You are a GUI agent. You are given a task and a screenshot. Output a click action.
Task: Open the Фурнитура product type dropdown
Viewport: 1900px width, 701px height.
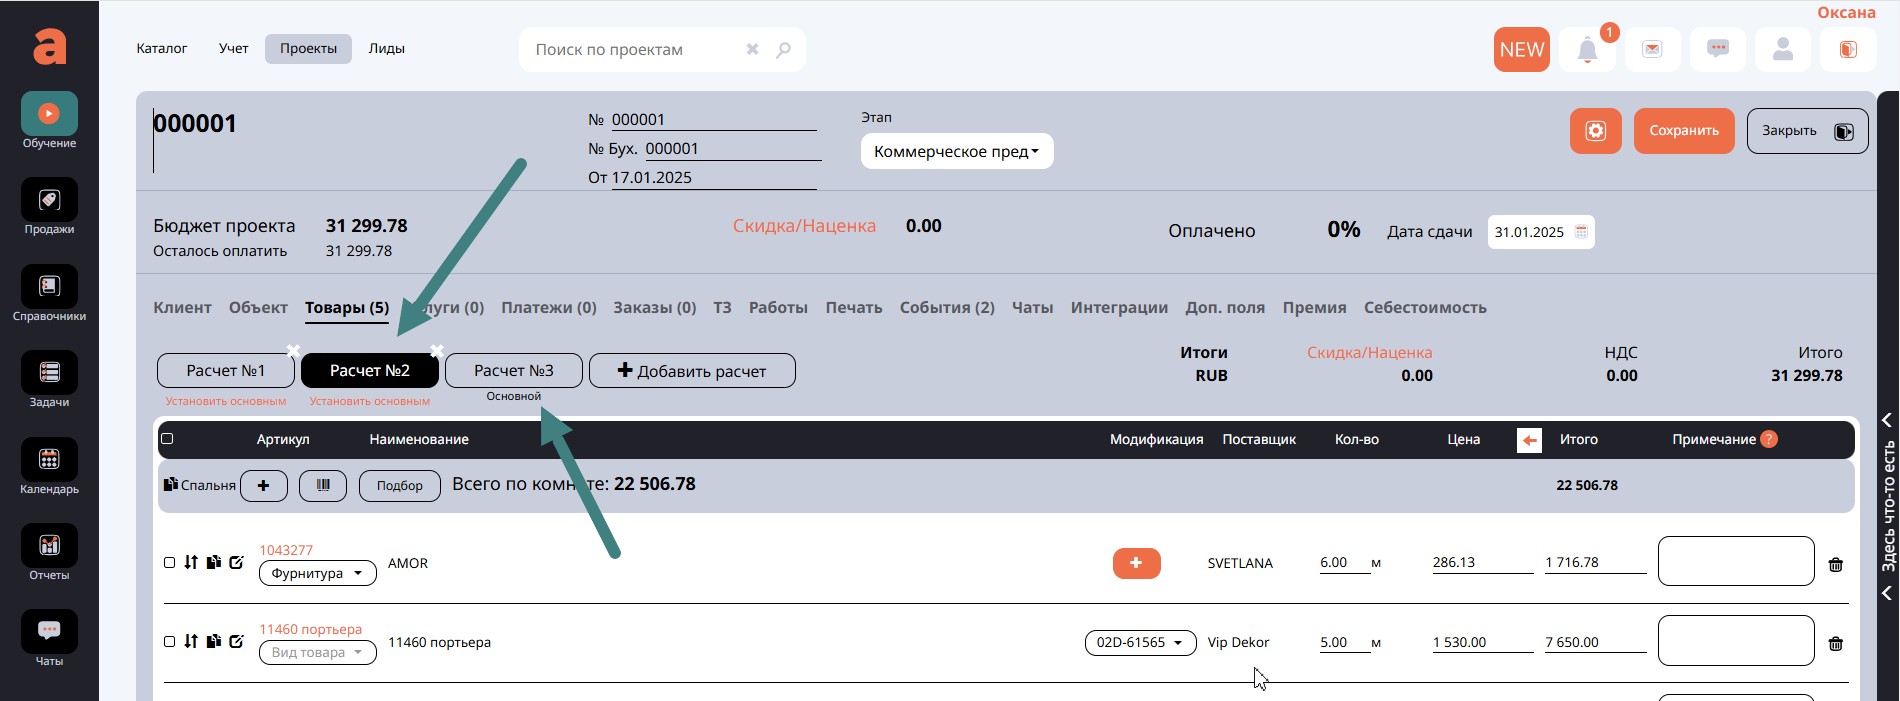coord(317,573)
